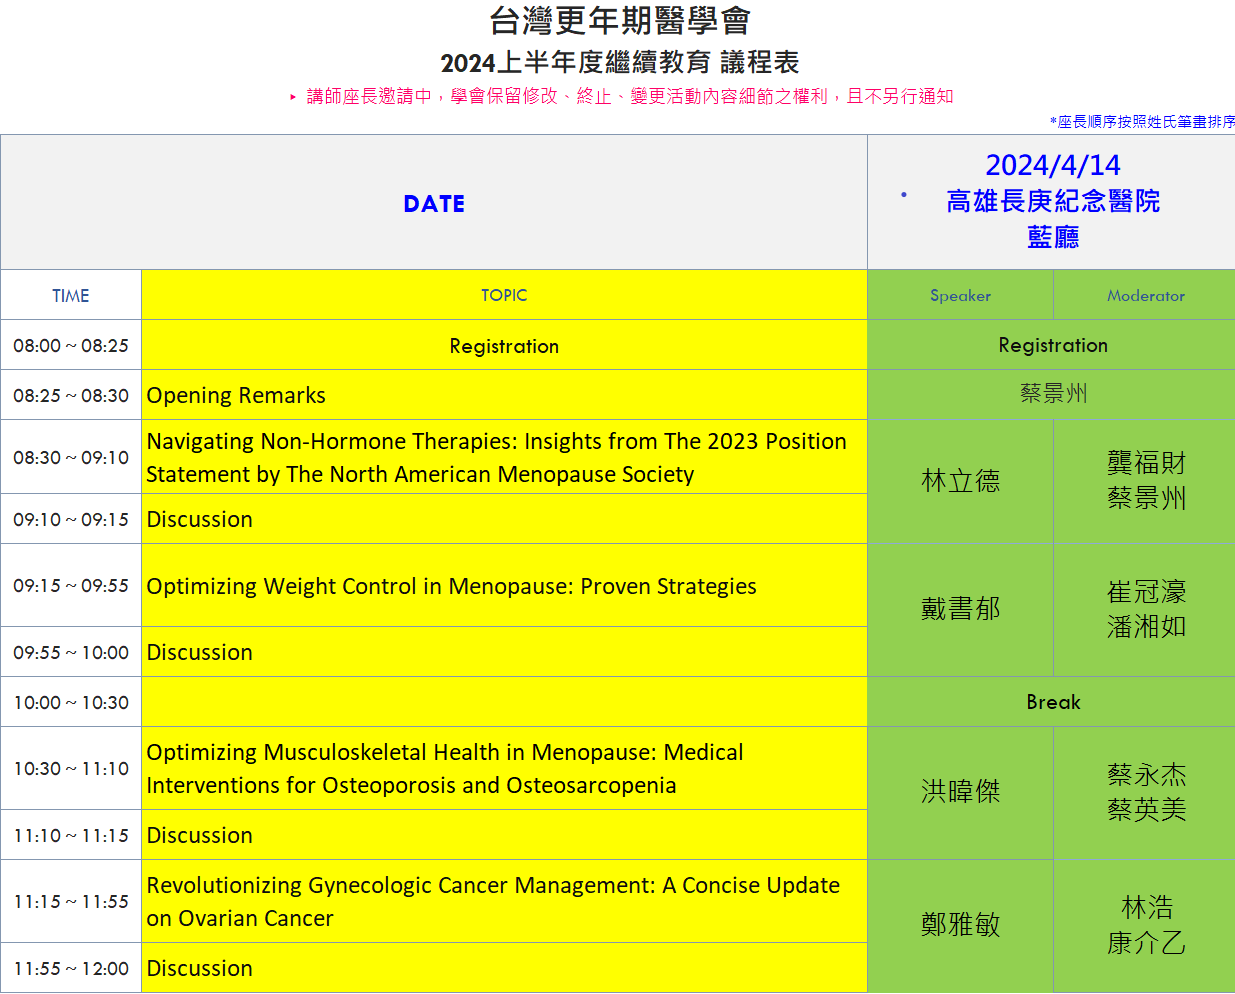This screenshot has height=994, width=1235.
Task: Click the DATE header cell
Action: tap(434, 203)
